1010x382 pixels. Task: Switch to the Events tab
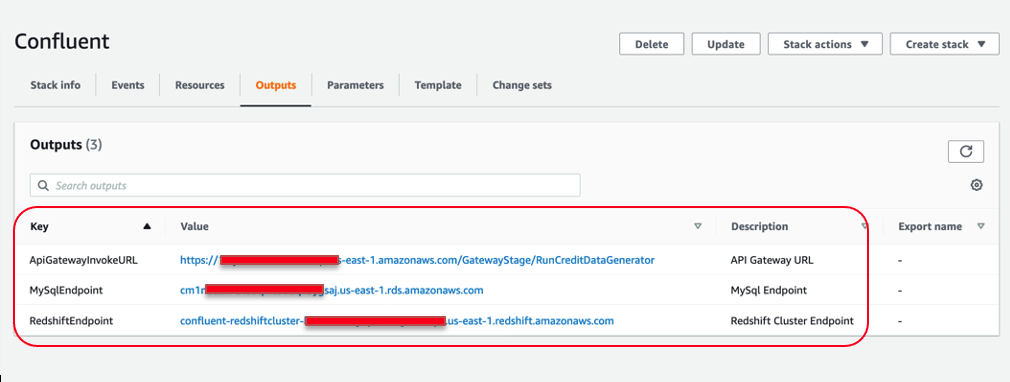point(128,85)
